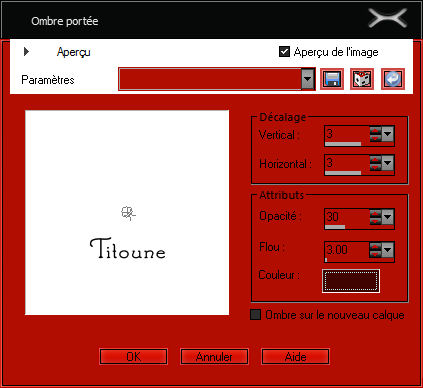Open help with the Aide button
Screen dimensions: 423x388
(296, 357)
